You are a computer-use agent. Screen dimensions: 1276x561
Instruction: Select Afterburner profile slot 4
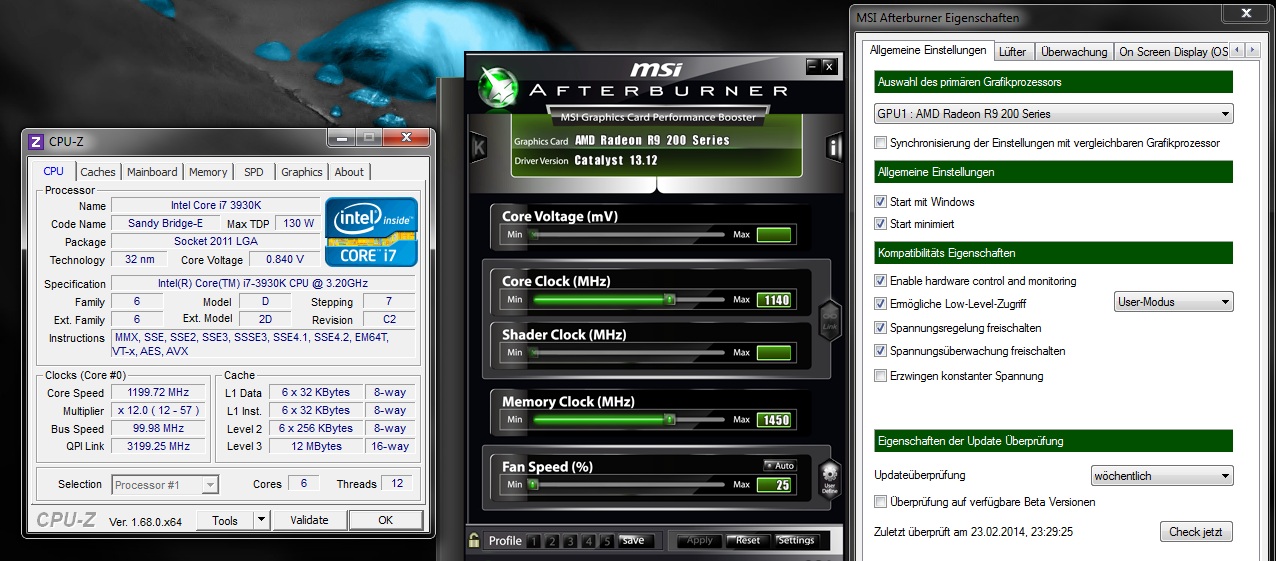(587, 541)
